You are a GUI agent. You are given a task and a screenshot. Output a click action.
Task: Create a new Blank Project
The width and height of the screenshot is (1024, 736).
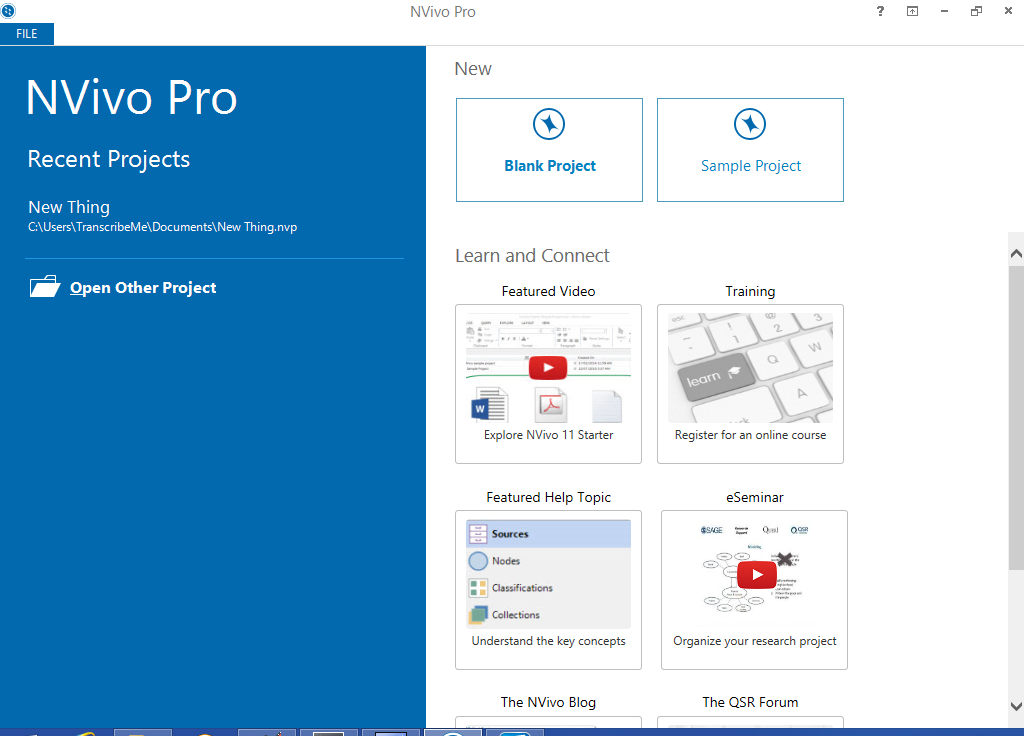[x=549, y=166]
